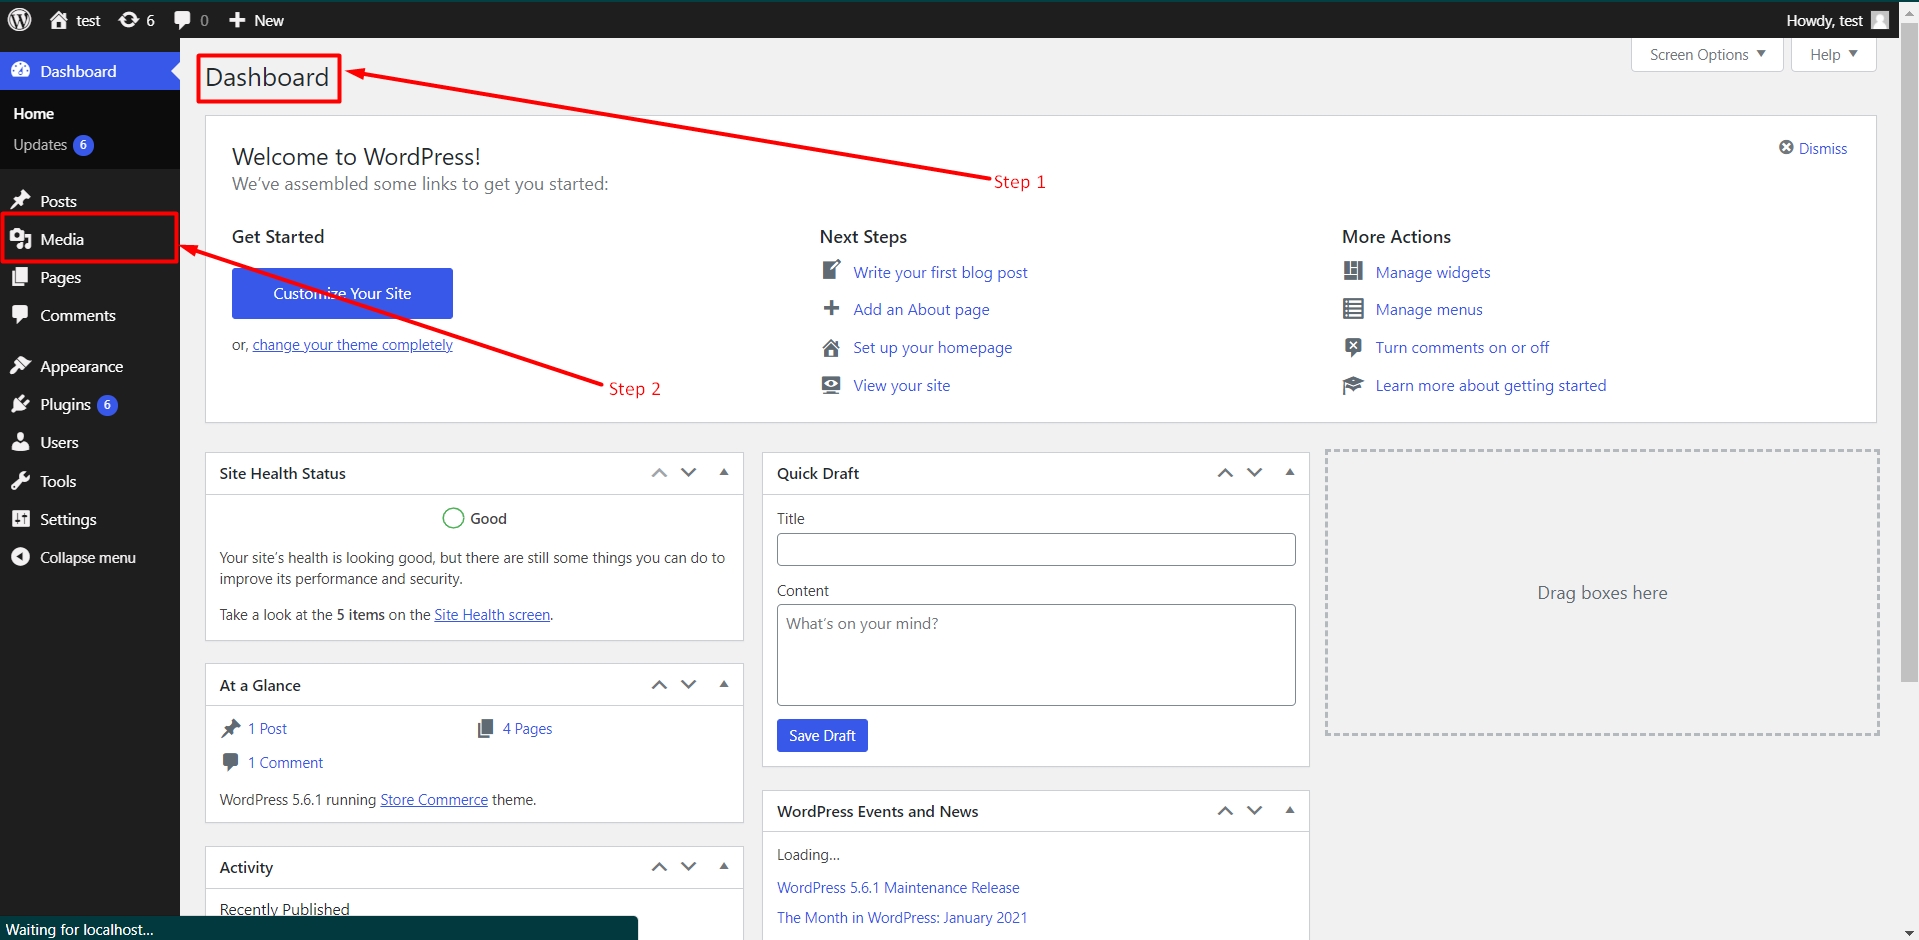Toggle the Quick Draft panel triangle
1919x940 pixels.
[x=1290, y=472]
